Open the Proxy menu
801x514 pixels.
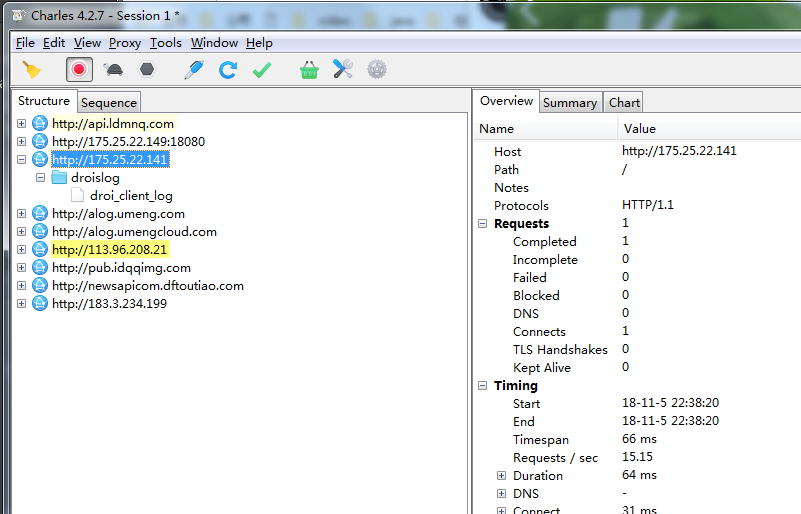pos(125,43)
